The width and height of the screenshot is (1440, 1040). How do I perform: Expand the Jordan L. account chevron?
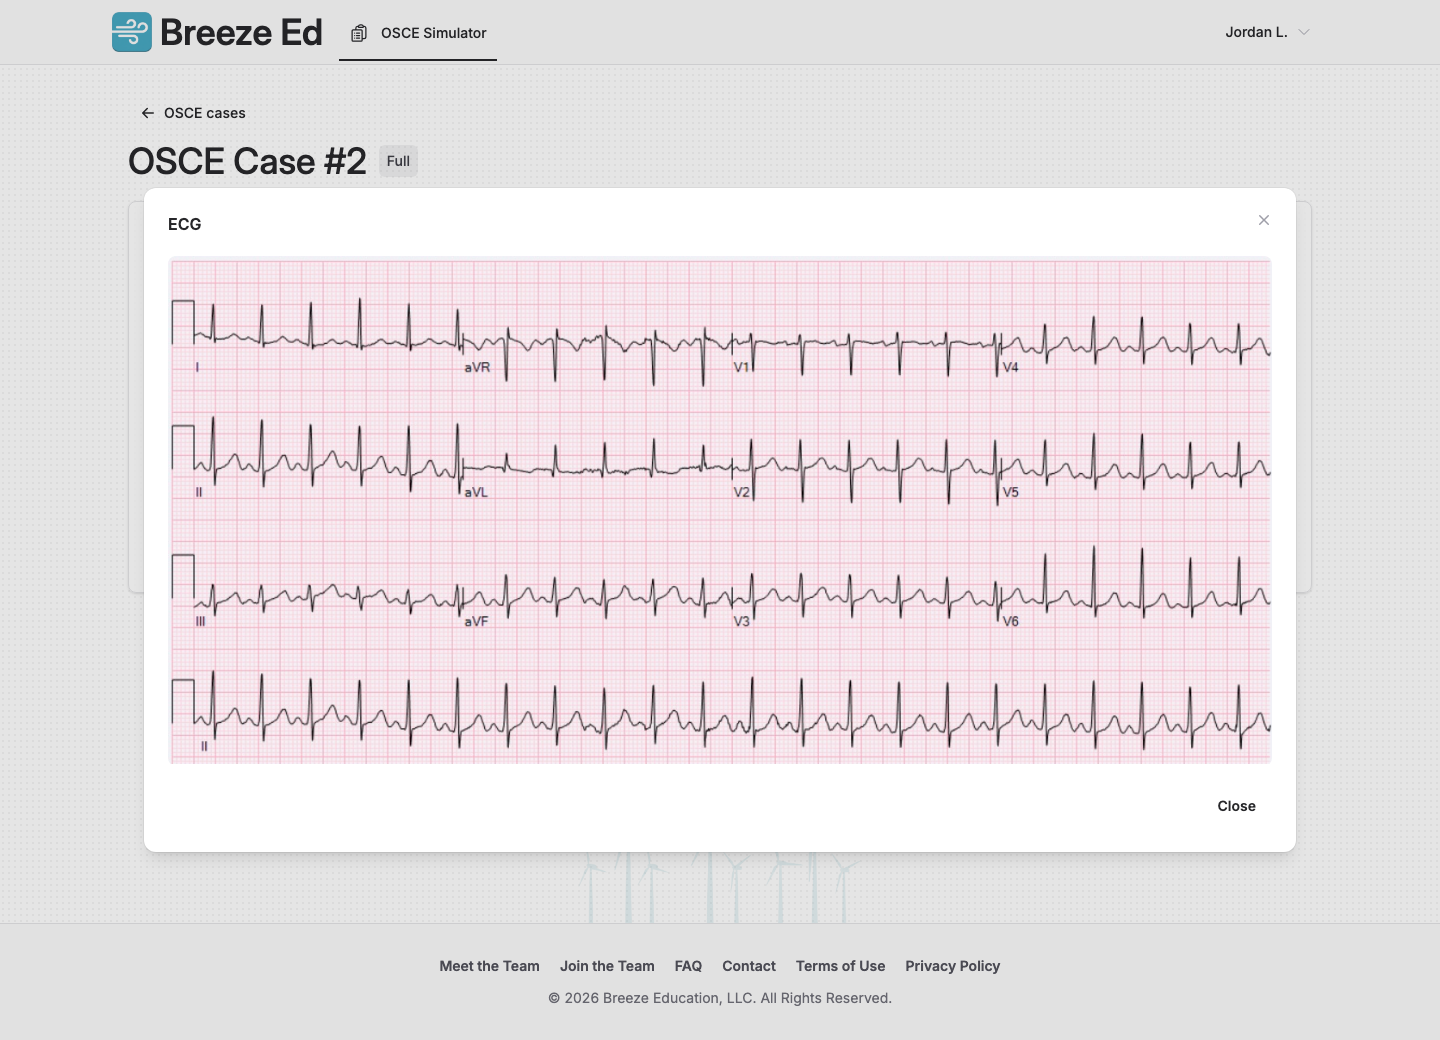pyautogui.click(x=1304, y=32)
